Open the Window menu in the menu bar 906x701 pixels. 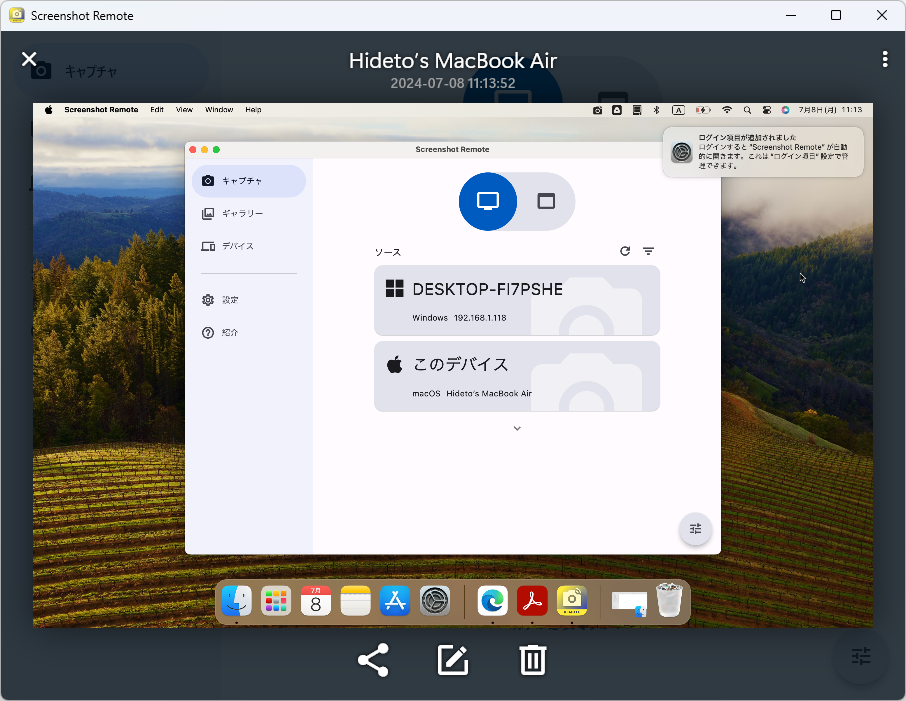pyautogui.click(x=218, y=109)
